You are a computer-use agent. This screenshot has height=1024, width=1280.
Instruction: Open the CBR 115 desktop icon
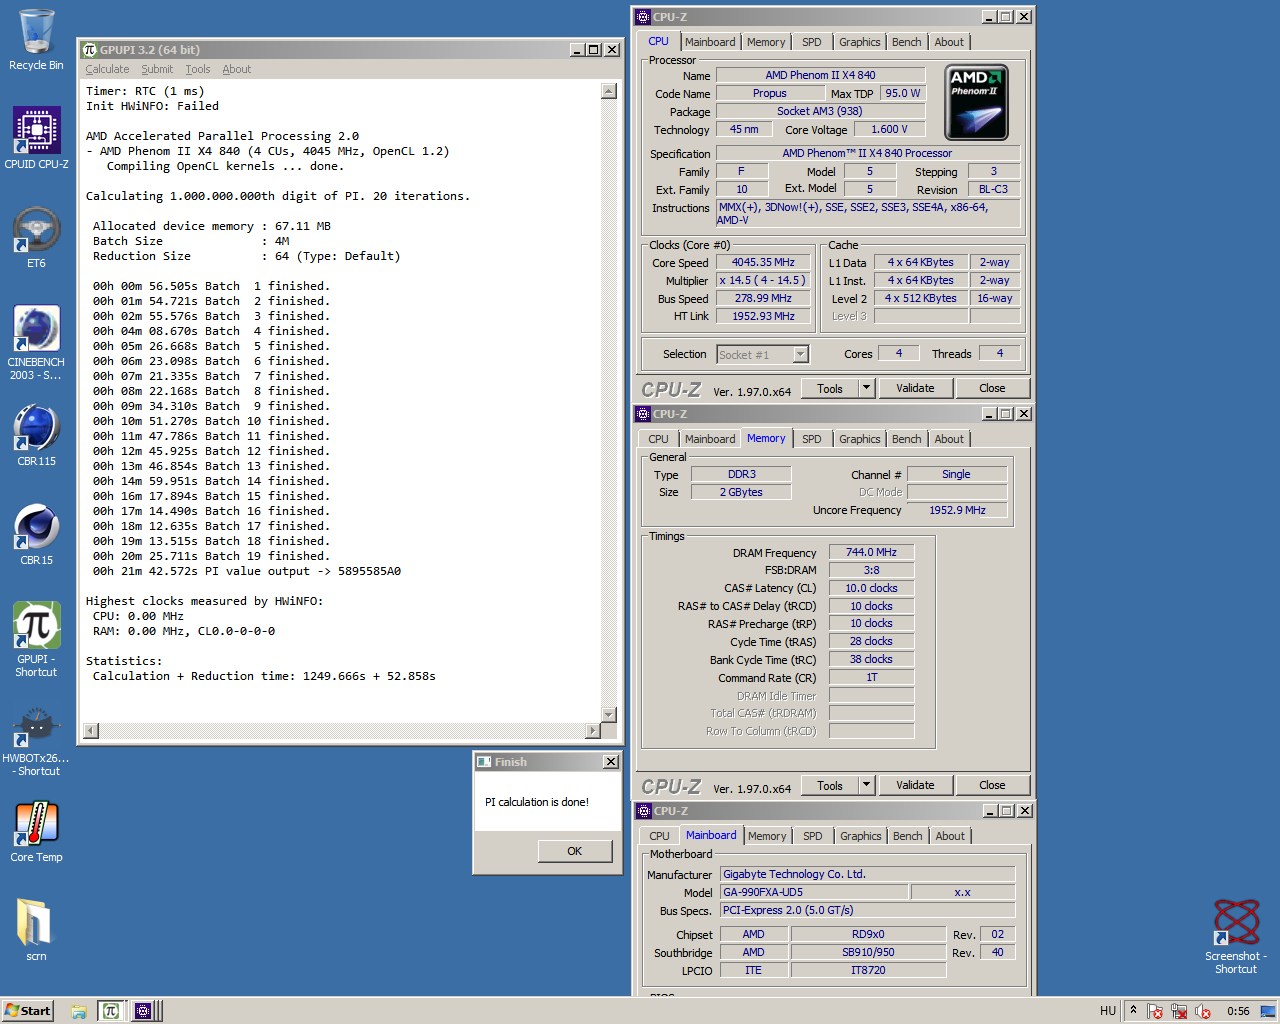tap(36, 435)
